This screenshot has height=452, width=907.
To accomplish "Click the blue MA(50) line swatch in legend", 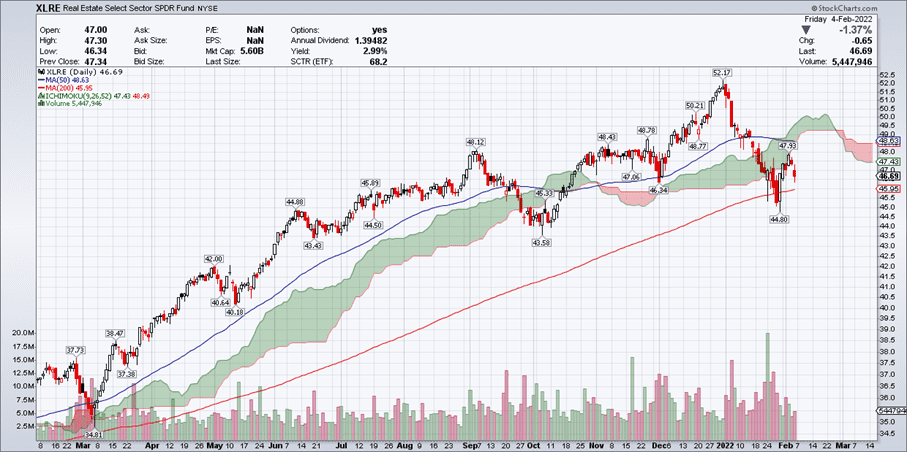I will click(x=40, y=82).
